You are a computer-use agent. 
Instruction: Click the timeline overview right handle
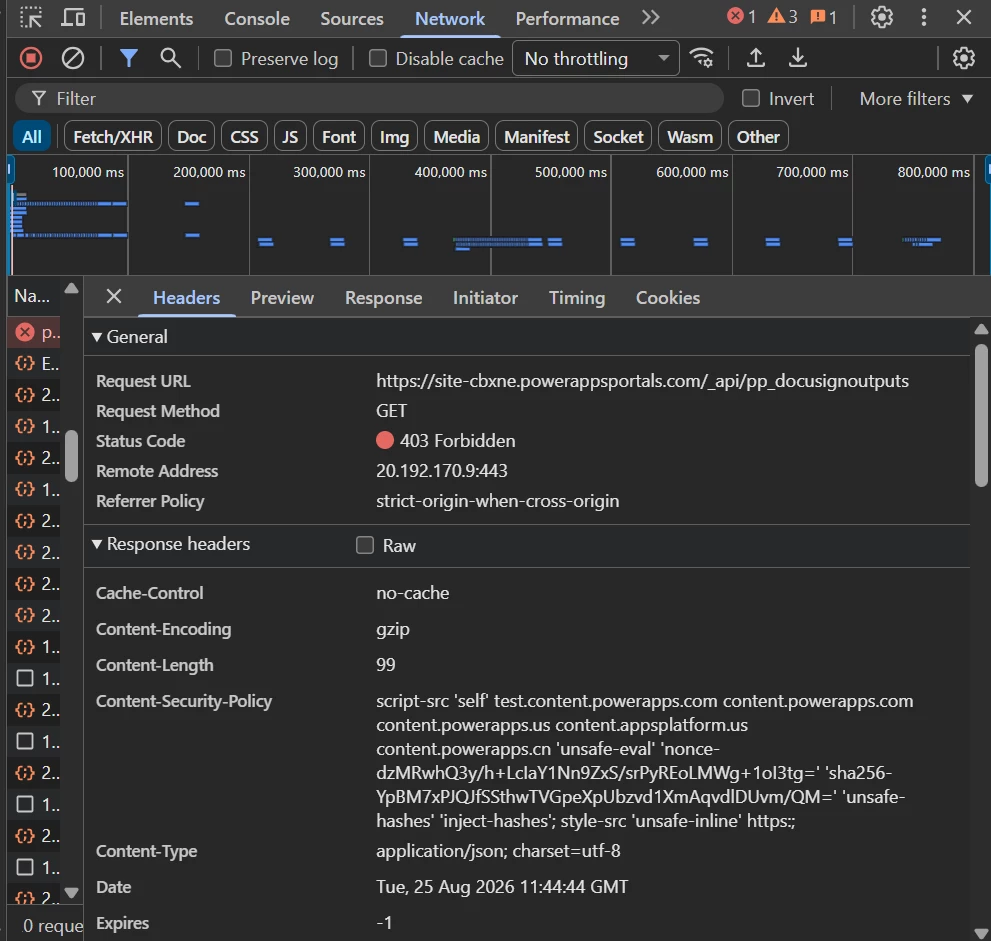[x=987, y=171]
